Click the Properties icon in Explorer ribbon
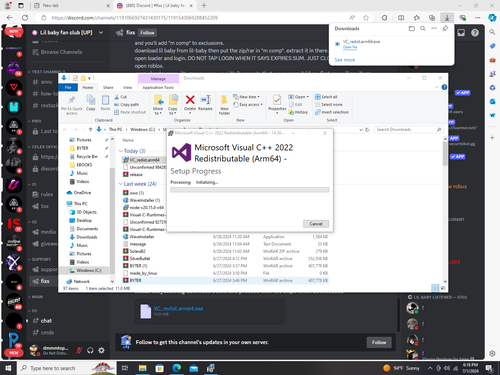This screenshot has height=375, width=500. pos(277,100)
